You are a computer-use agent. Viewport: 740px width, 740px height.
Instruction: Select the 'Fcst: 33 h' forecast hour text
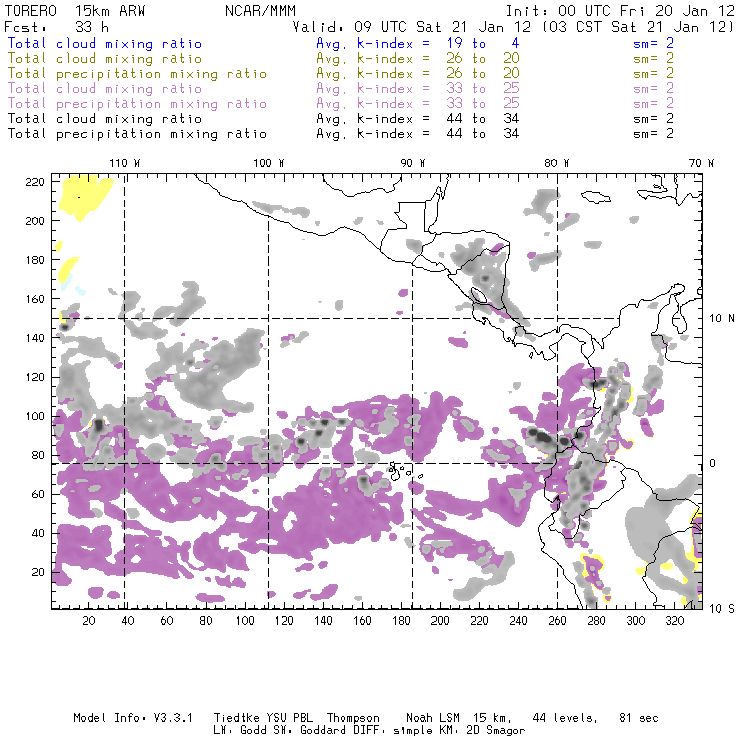tap(56, 27)
